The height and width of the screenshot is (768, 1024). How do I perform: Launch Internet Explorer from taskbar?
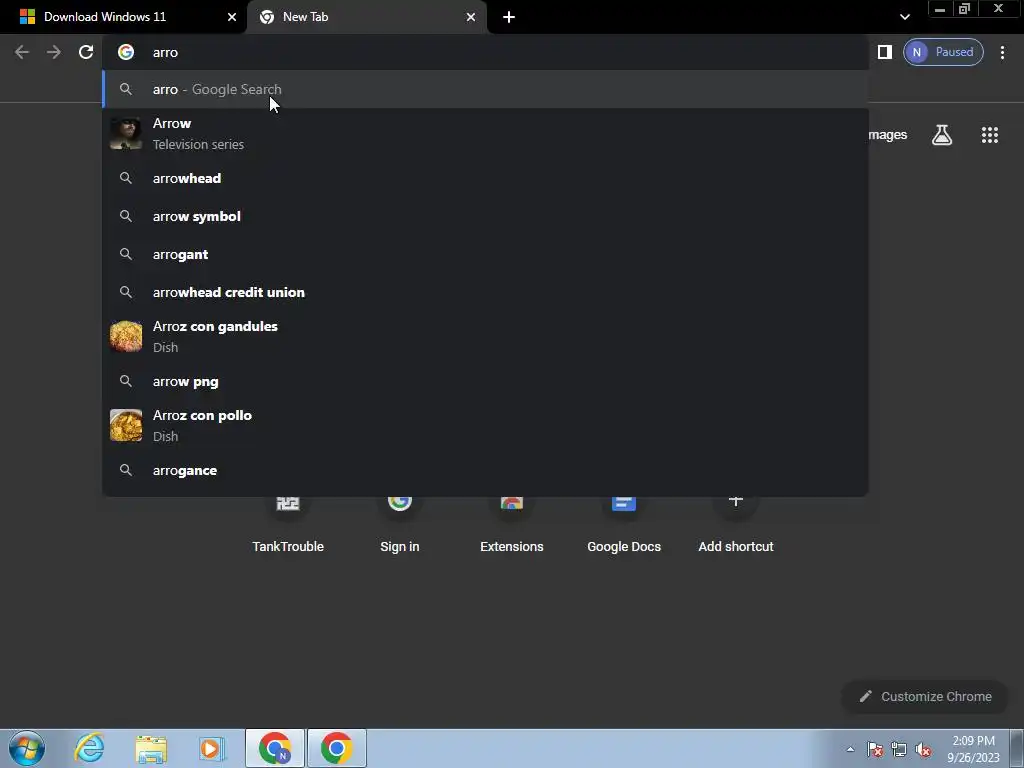(89, 748)
